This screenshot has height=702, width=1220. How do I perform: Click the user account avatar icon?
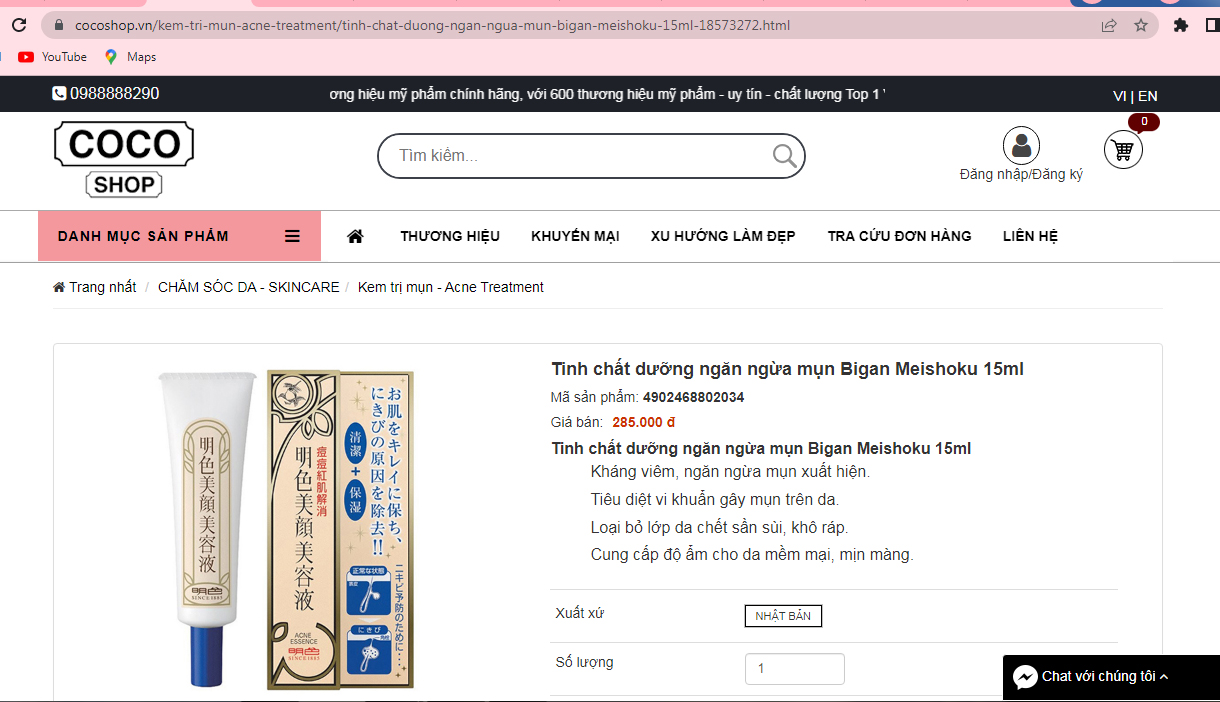click(1021, 146)
